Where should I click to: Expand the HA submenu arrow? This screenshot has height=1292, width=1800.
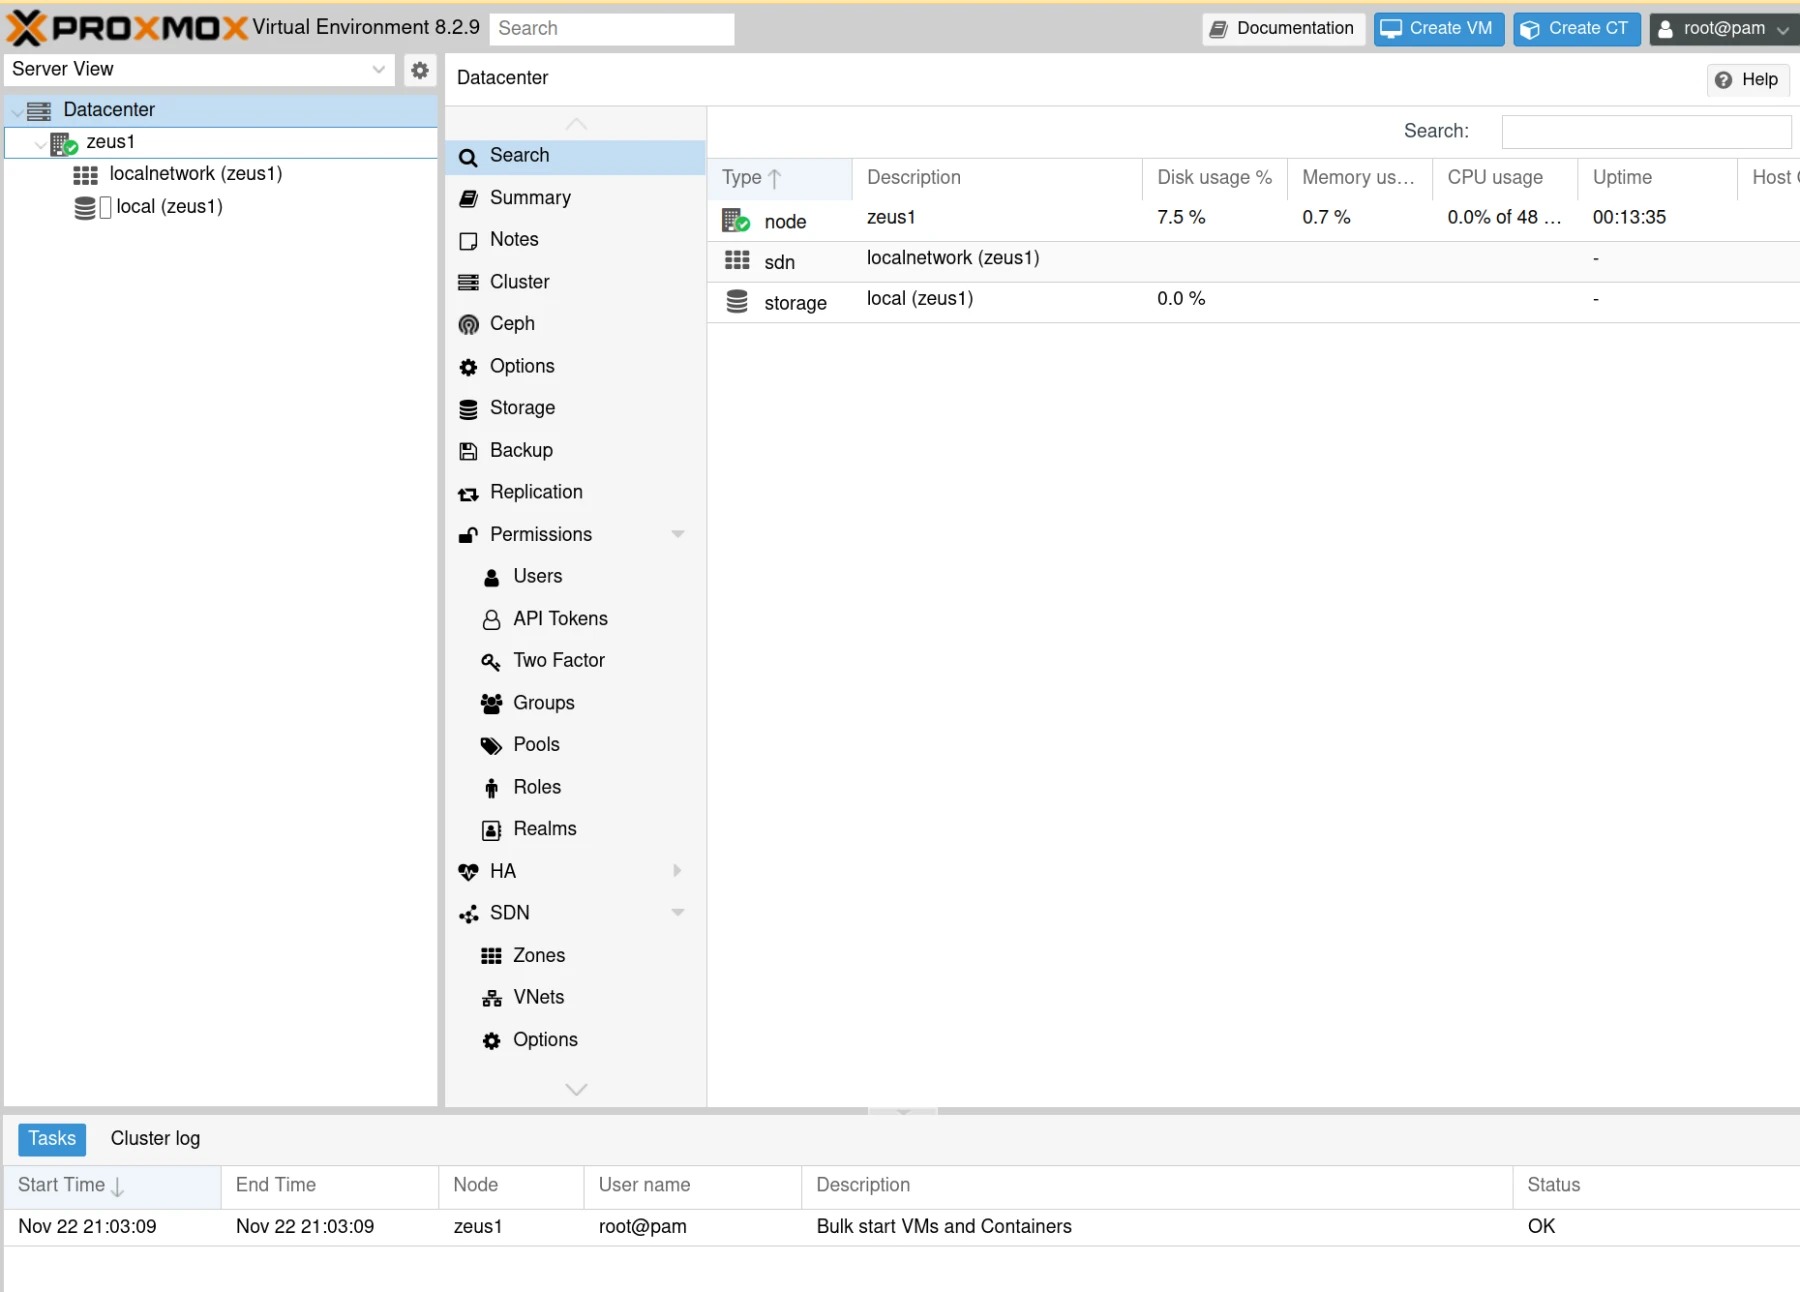coord(678,870)
